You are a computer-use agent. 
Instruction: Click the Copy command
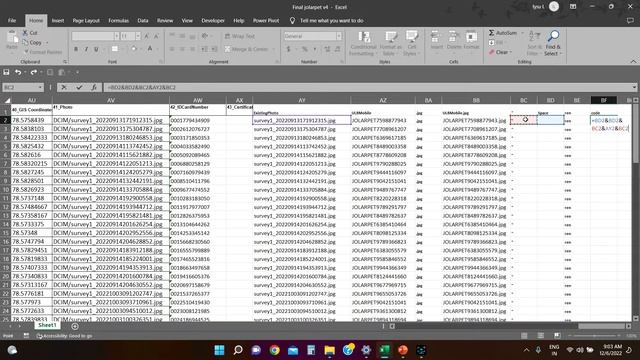pyautogui.click(x=32, y=42)
